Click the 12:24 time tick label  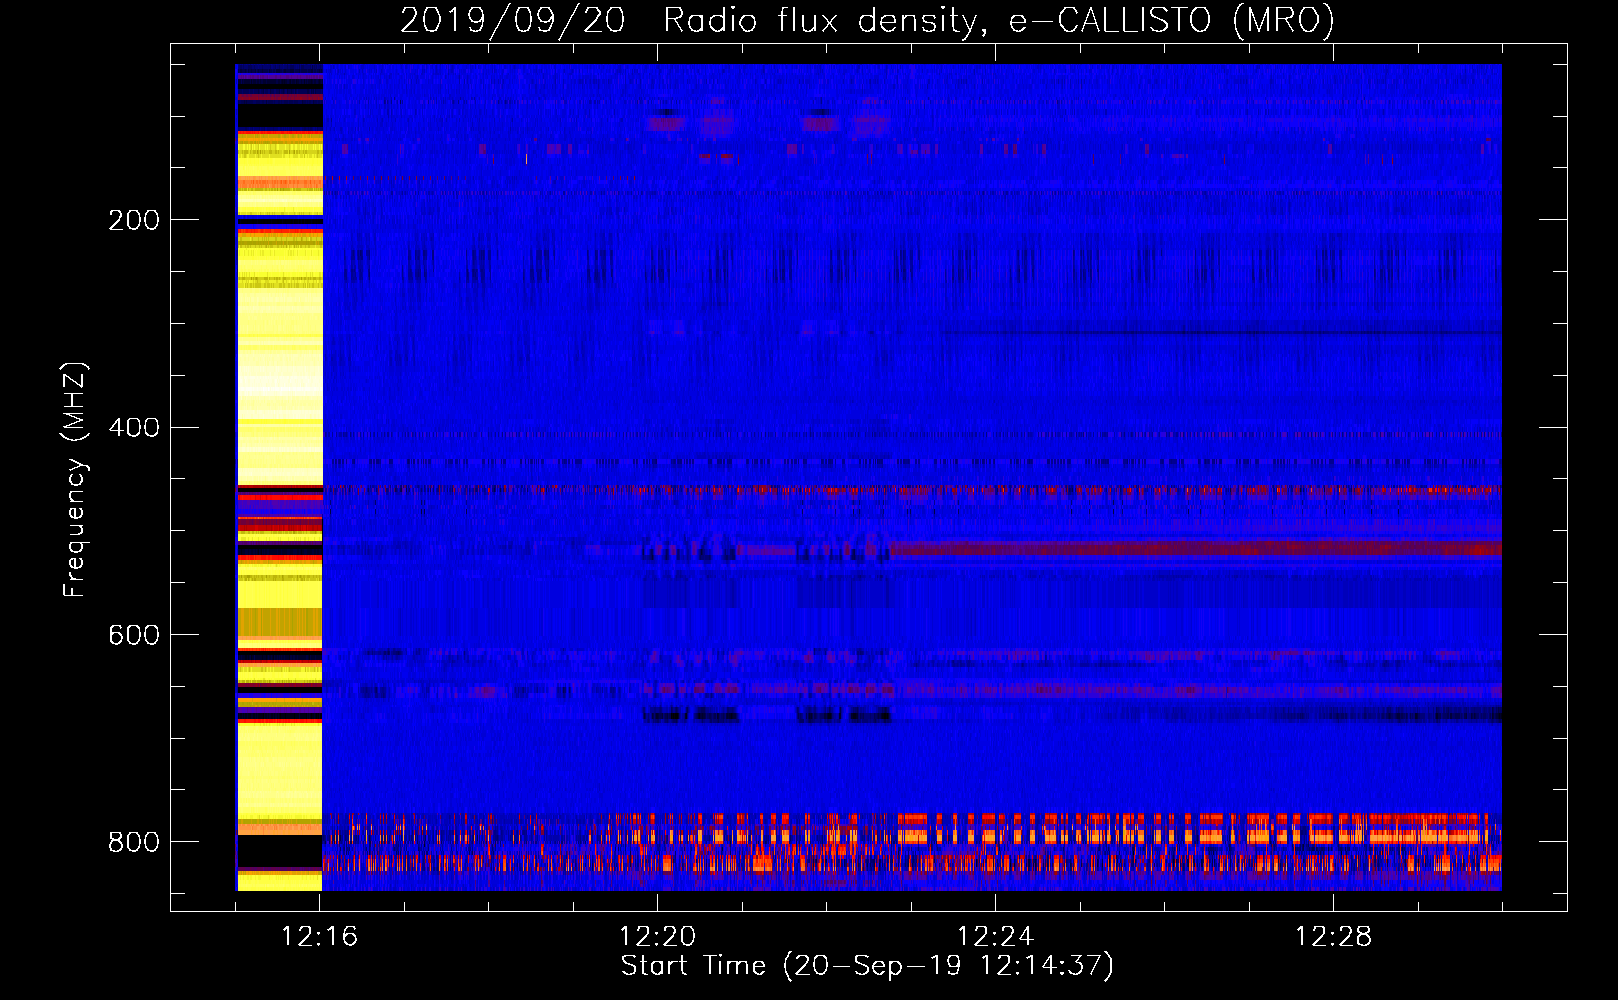995,936
